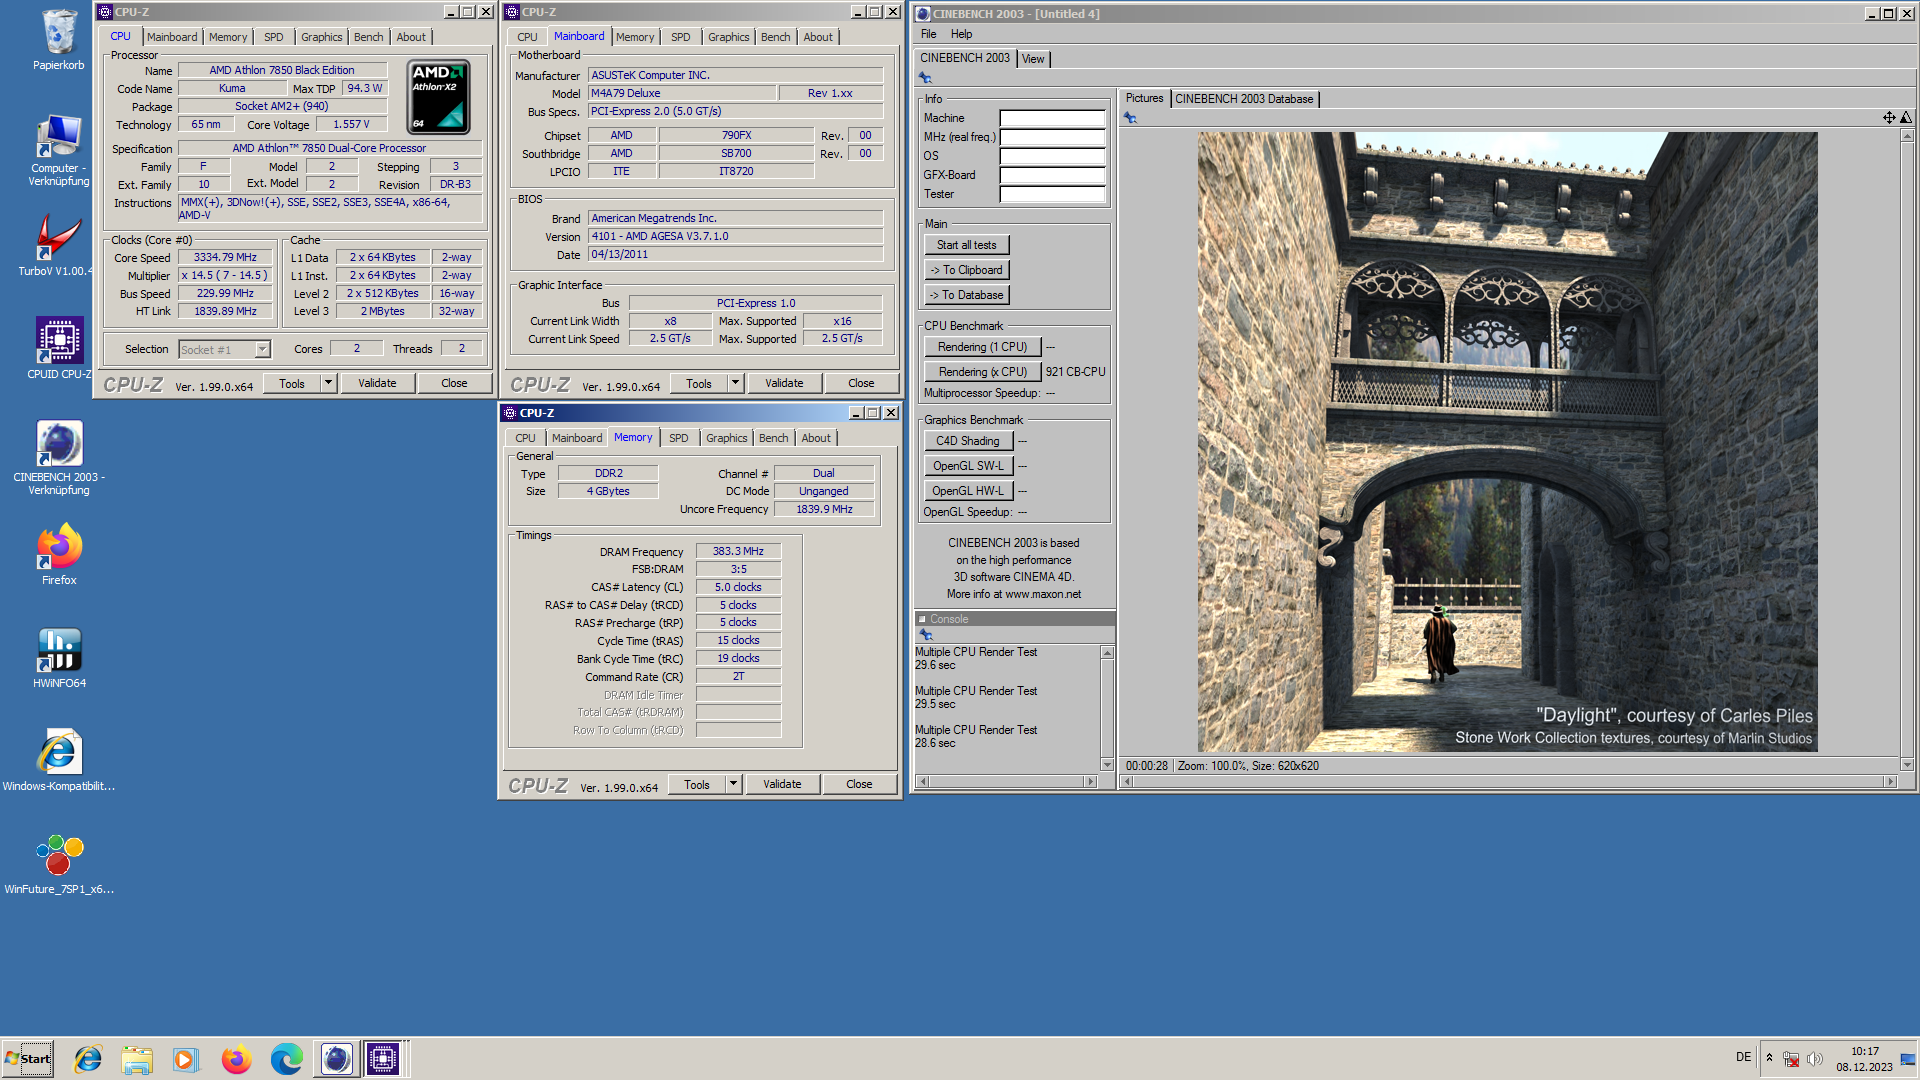1920x1080 pixels.
Task: Open Firefox from the taskbar
Action: [x=236, y=1058]
